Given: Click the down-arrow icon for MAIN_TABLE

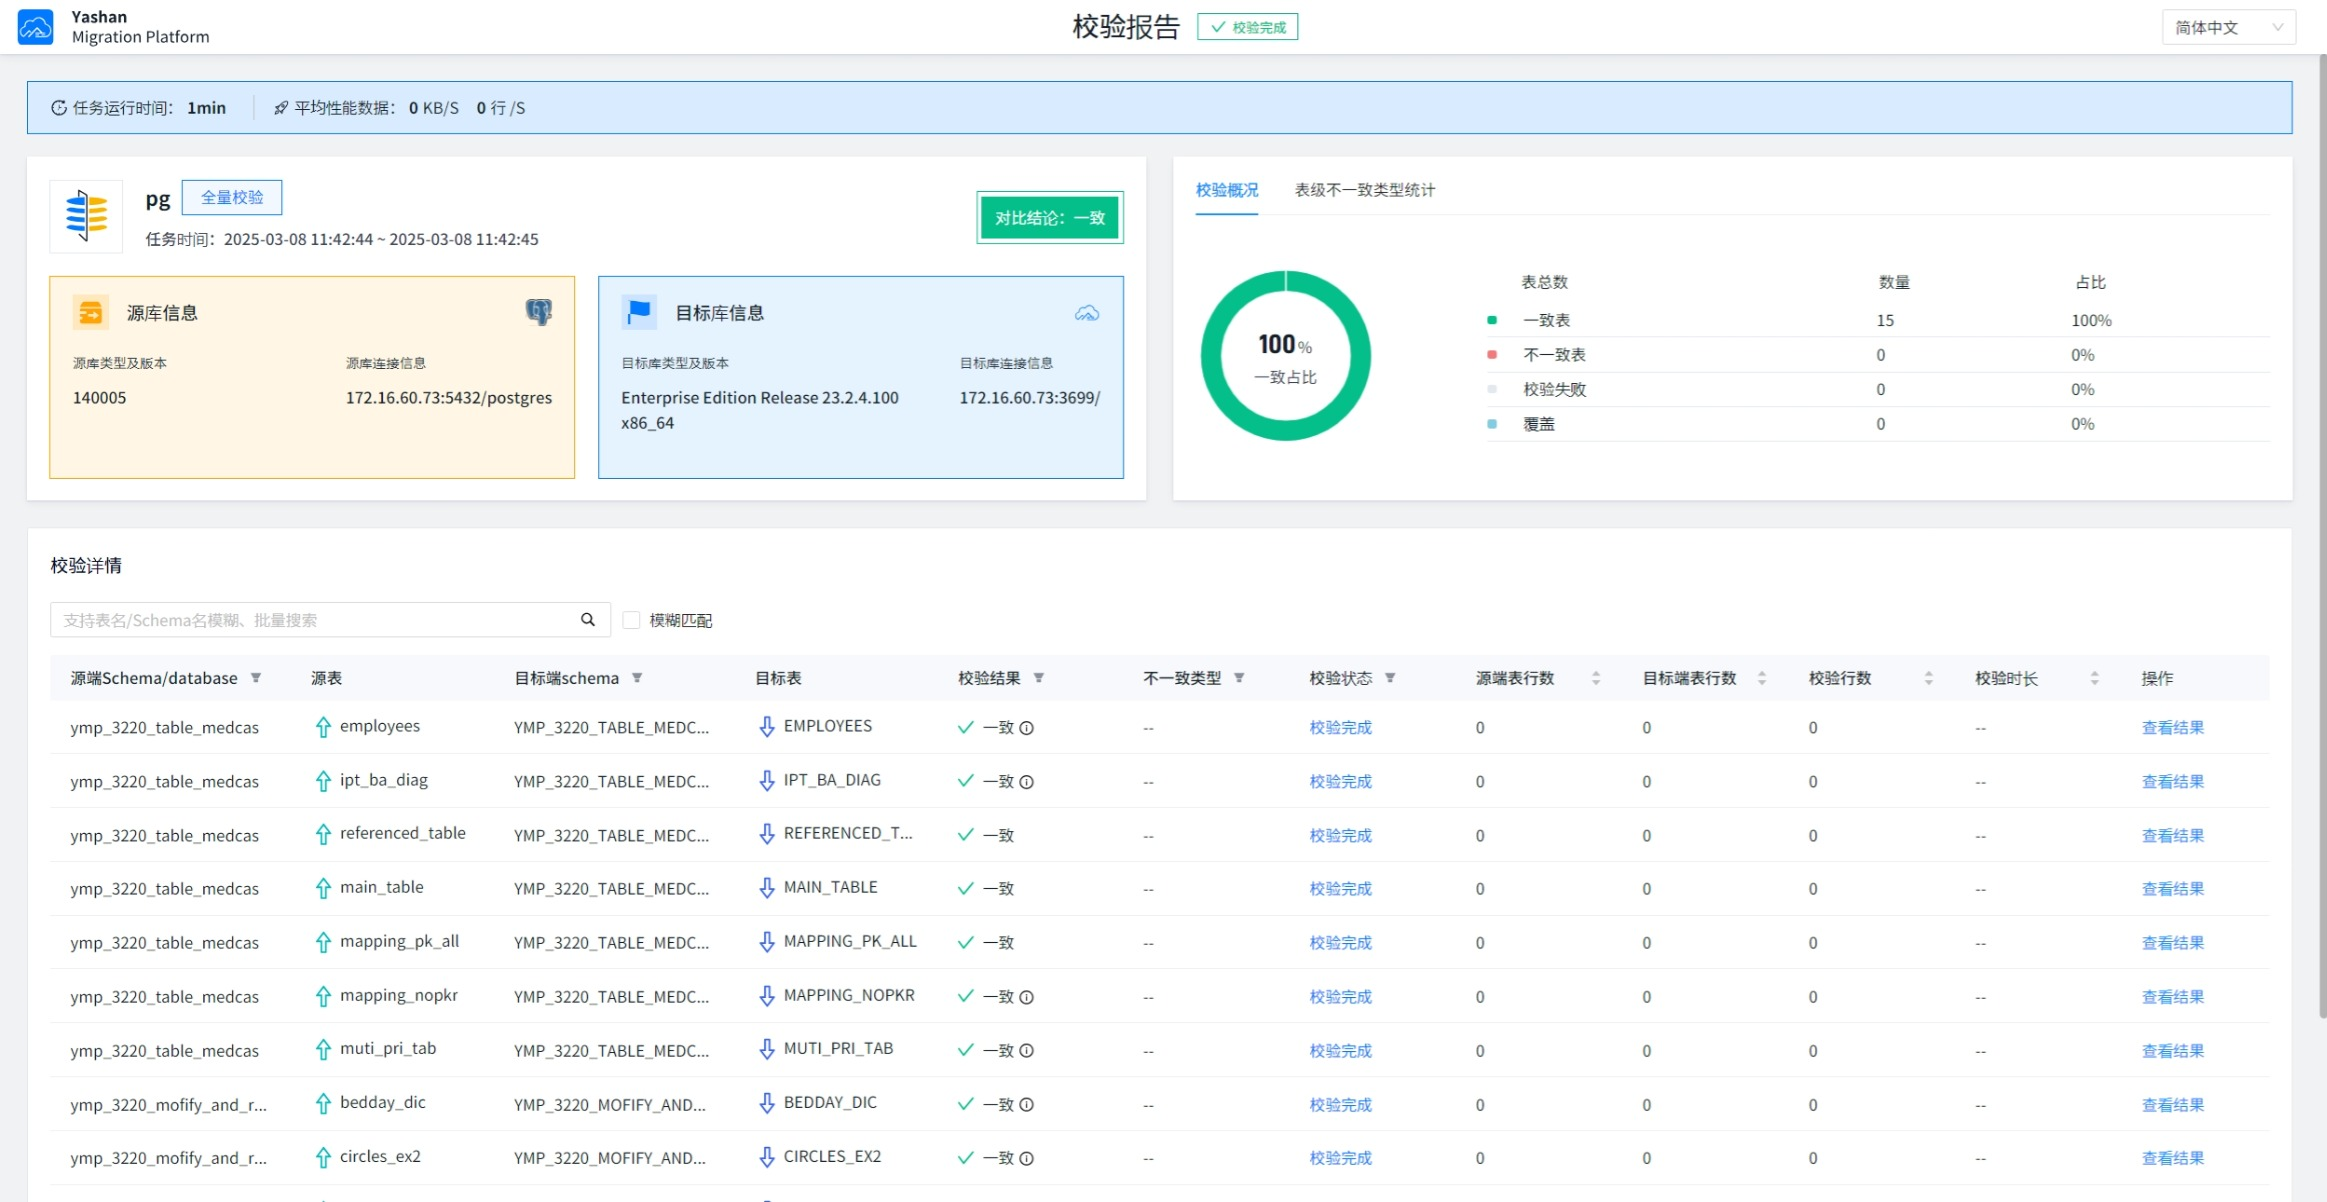Looking at the screenshot, I should [767, 888].
